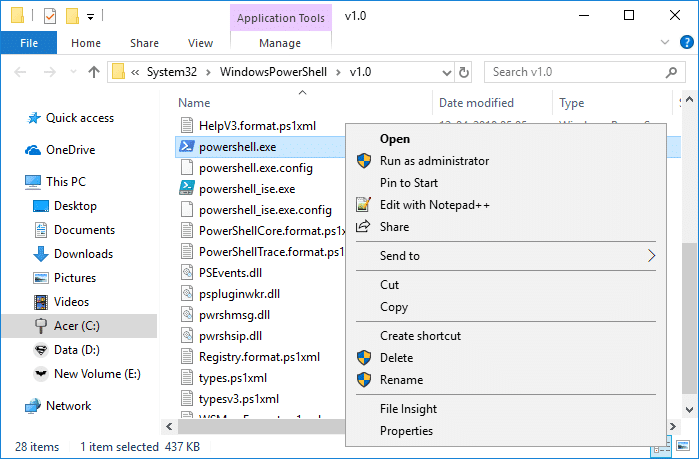Click the powershell.exe file icon

coord(187,147)
